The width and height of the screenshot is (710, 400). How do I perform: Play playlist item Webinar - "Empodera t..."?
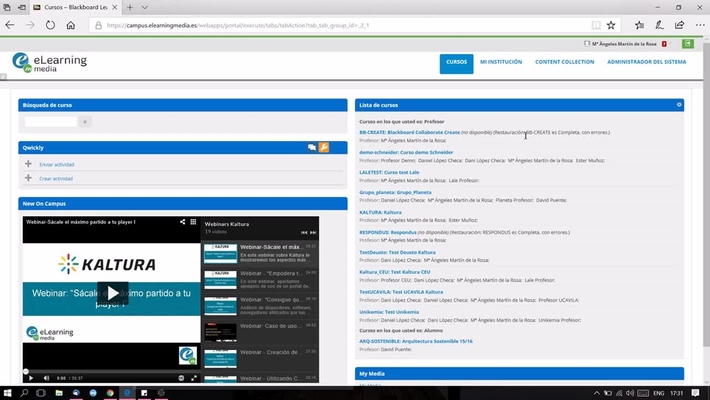pos(260,279)
